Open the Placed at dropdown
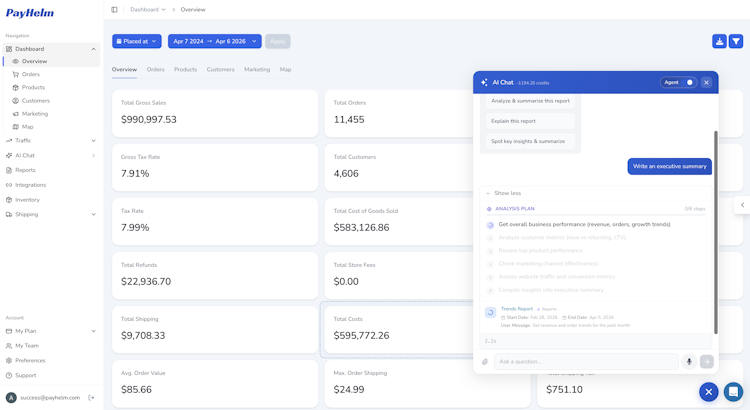The width and height of the screenshot is (750, 410). [137, 41]
